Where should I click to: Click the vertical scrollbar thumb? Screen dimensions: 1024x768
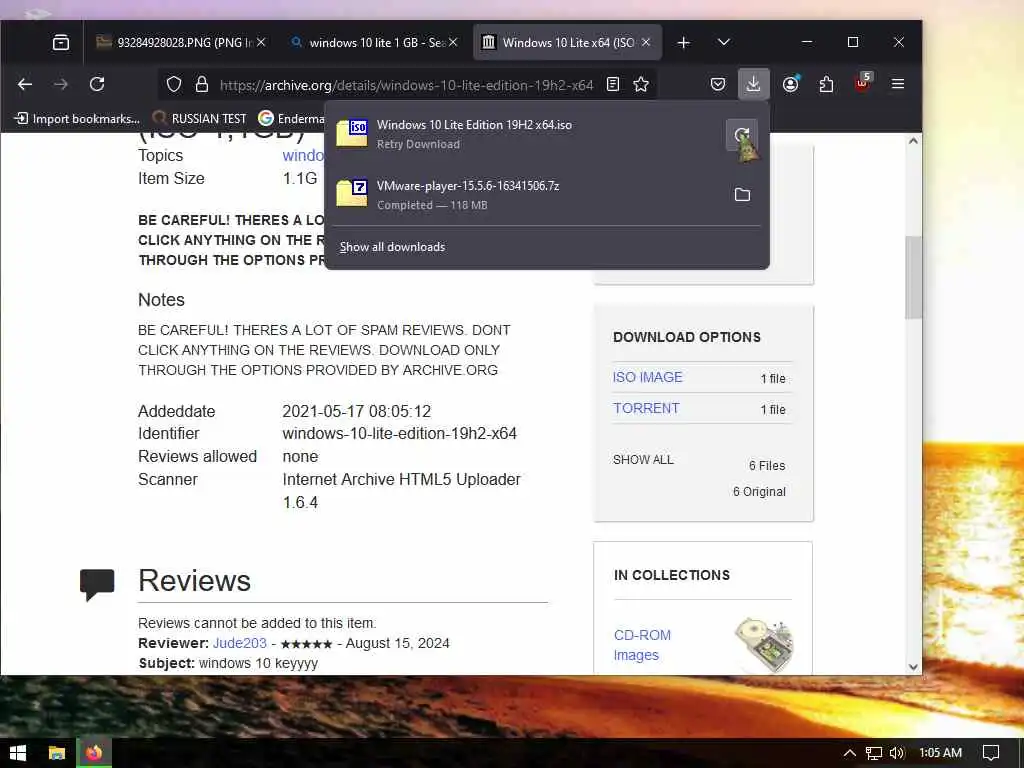pyautogui.click(x=913, y=278)
